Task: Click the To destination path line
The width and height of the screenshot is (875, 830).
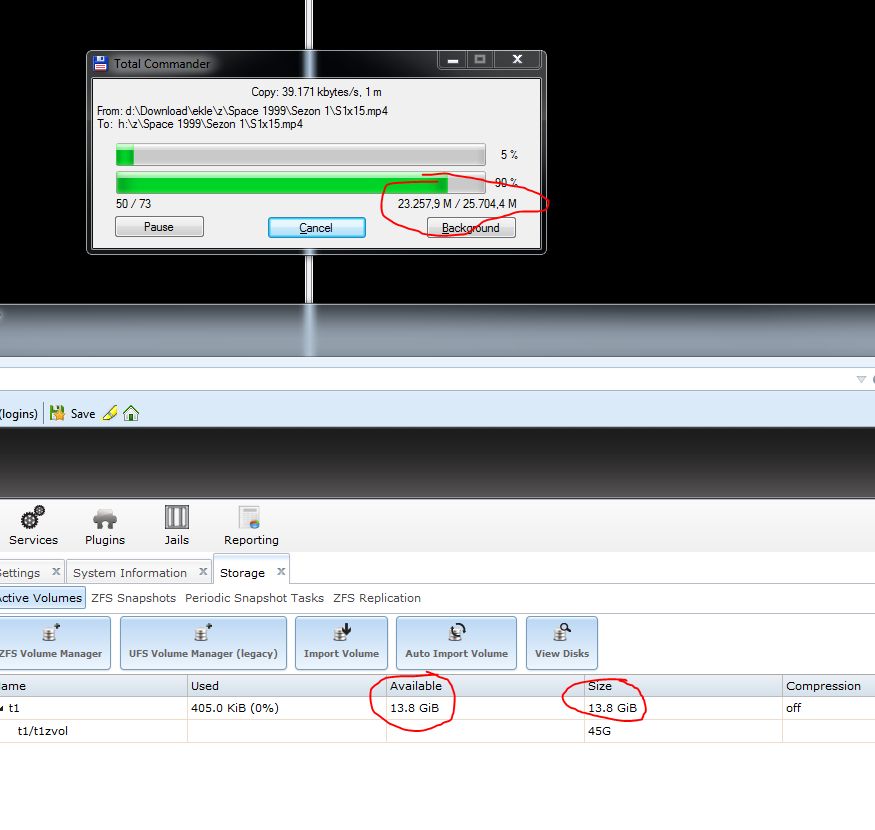Action: point(200,124)
